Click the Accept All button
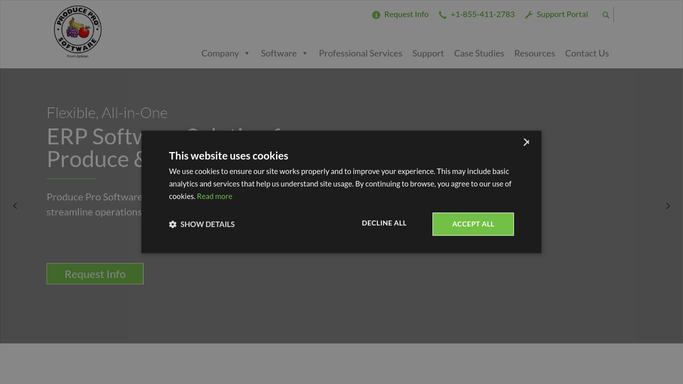 click(x=473, y=224)
